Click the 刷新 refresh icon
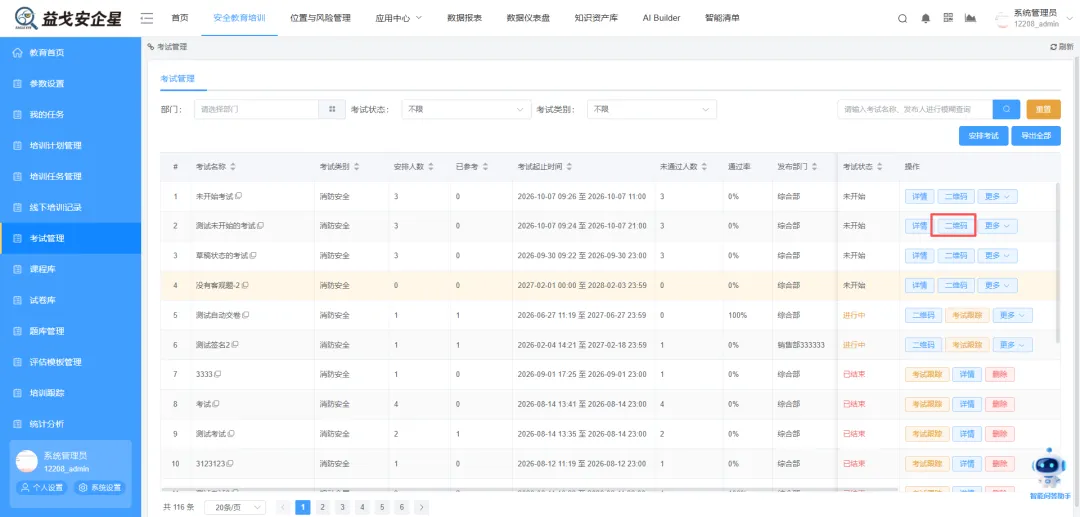This screenshot has width=1080, height=517. coord(1053,47)
